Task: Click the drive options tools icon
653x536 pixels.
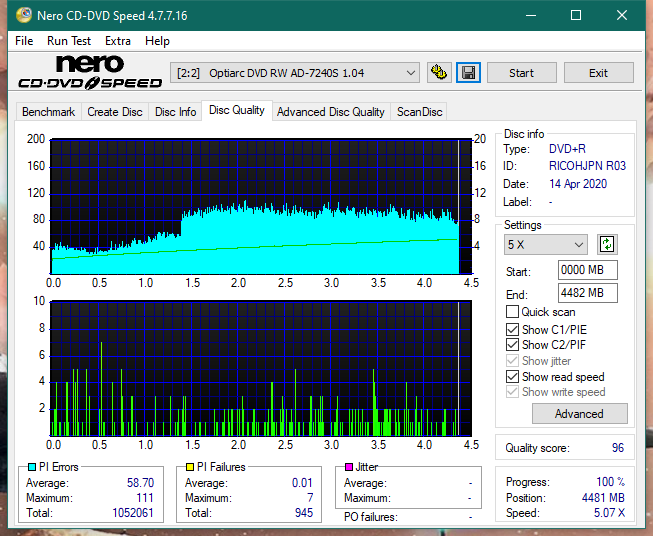Action: [439, 73]
